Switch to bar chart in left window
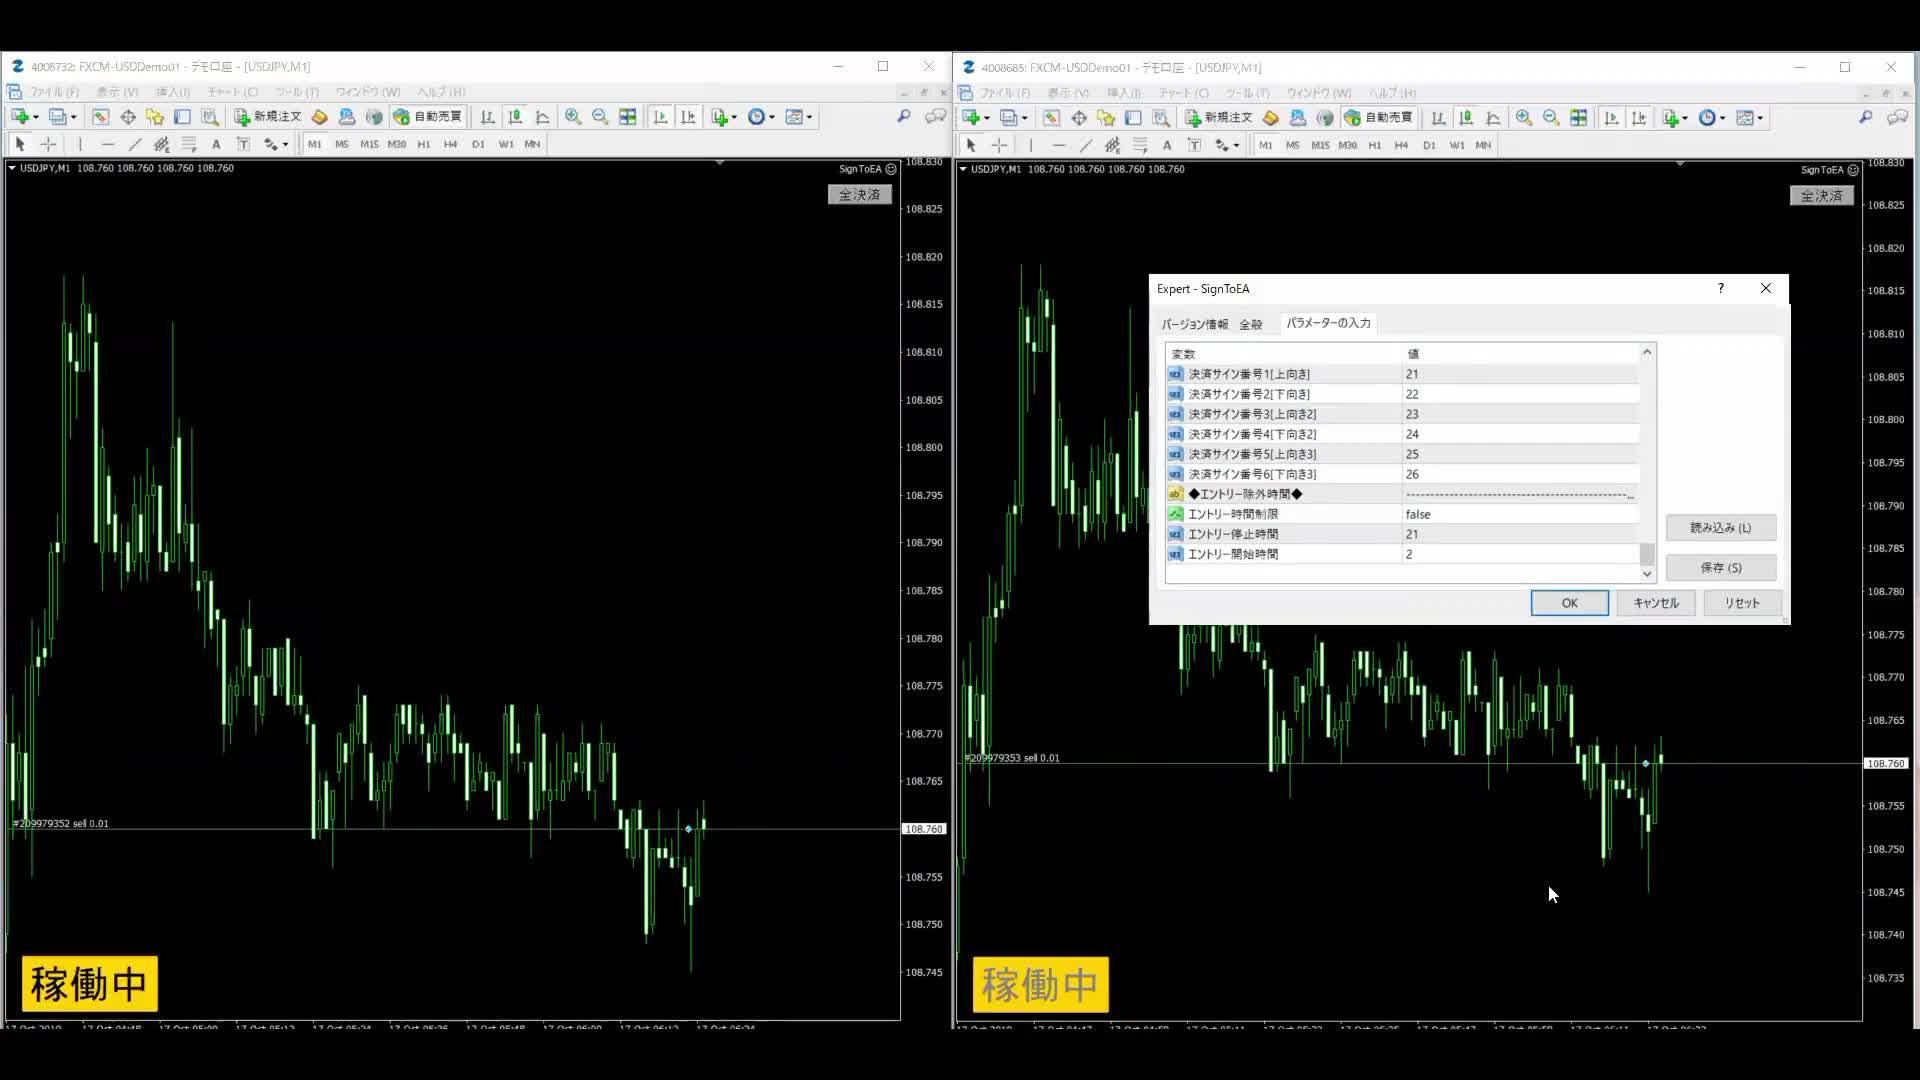 [487, 117]
